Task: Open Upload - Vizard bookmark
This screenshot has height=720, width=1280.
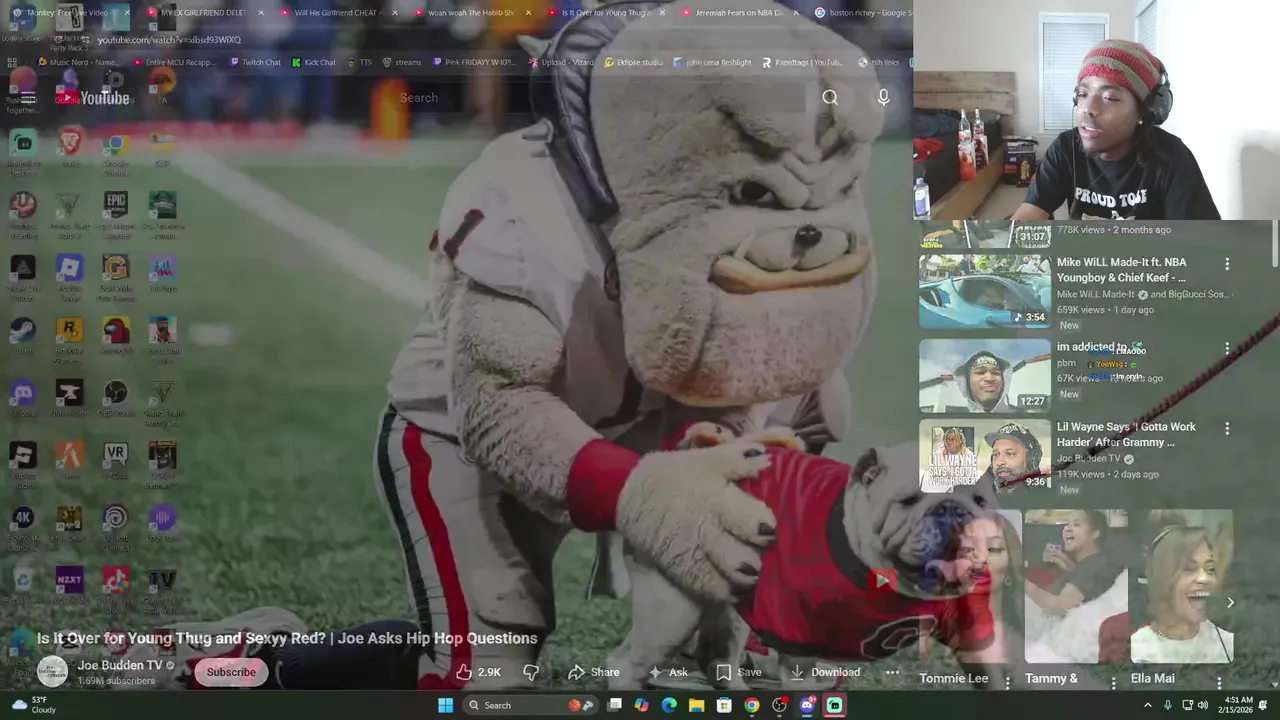Action: point(560,62)
